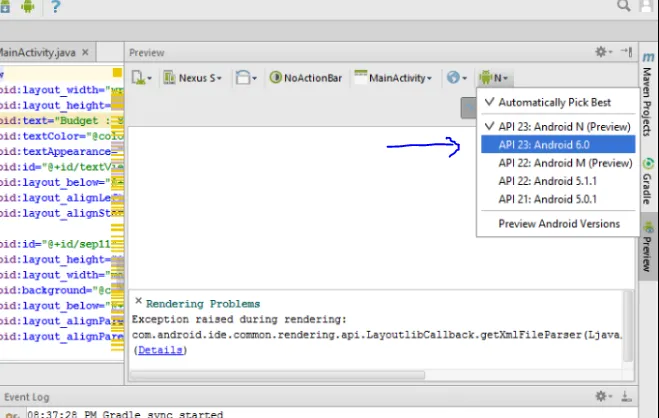Open the Event Log gear settings
This screenshot has width=659, height=418.
tap(604, 396)
